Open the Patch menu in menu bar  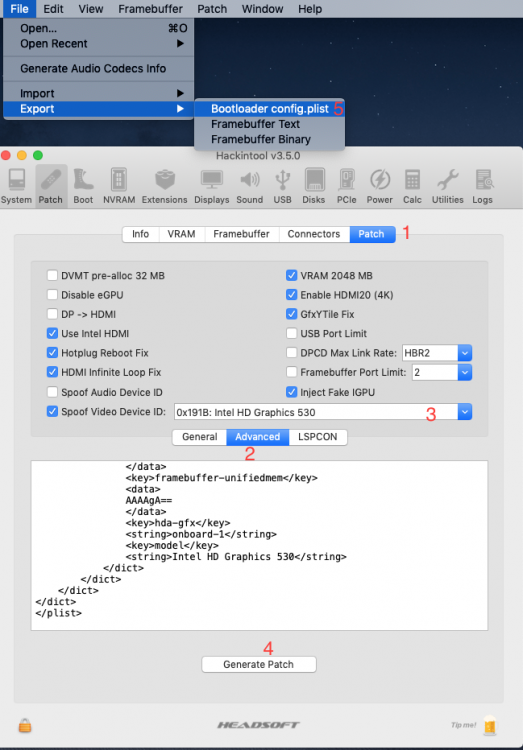pyautogui.click(x=212, y=9)
